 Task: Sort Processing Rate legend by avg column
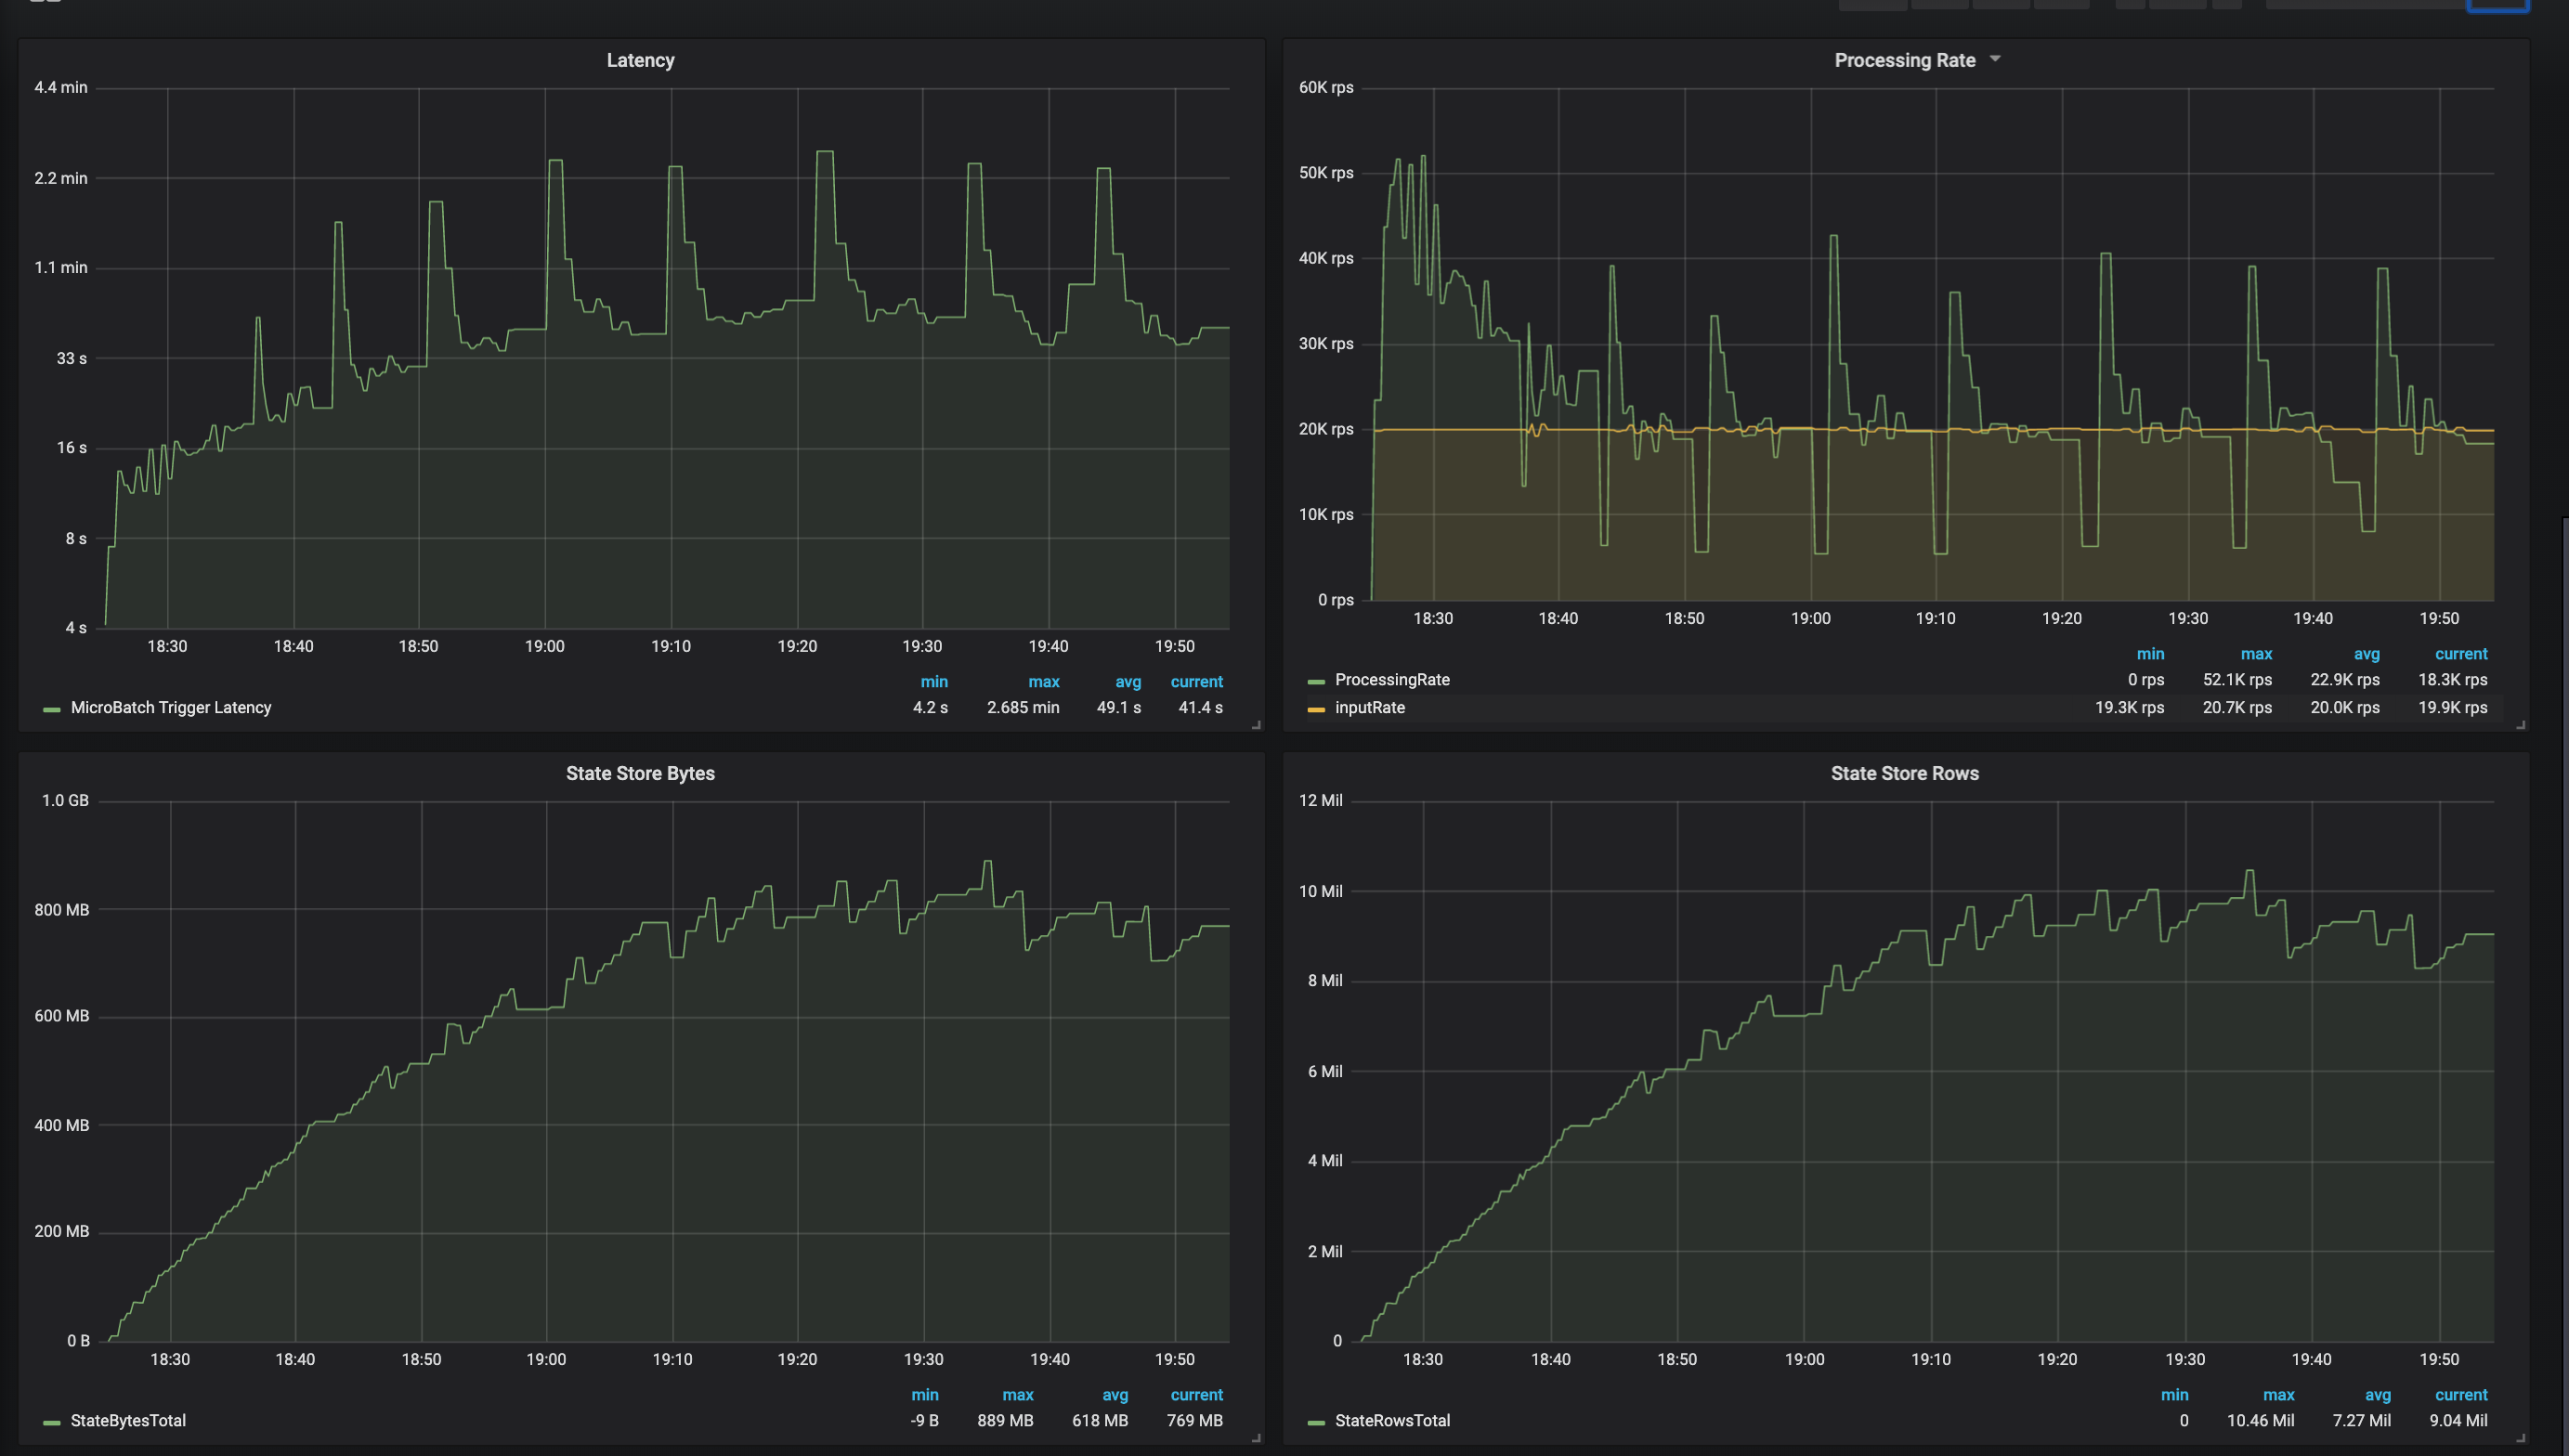point(2366,653)
